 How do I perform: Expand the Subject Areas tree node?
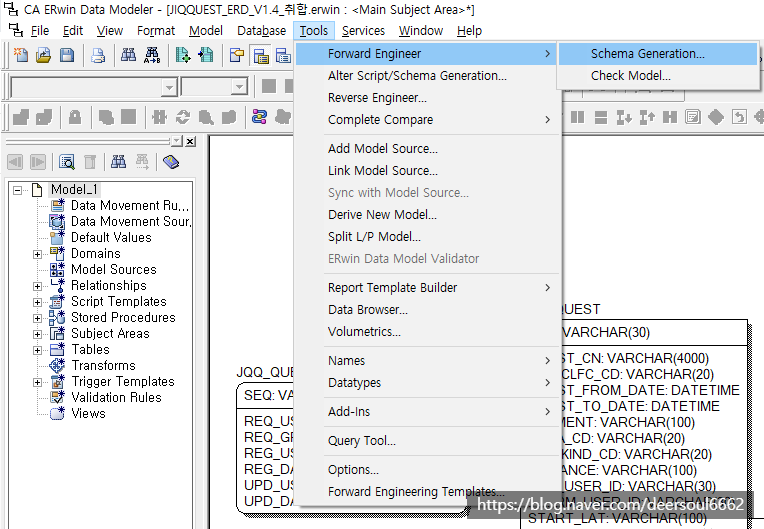38,335
